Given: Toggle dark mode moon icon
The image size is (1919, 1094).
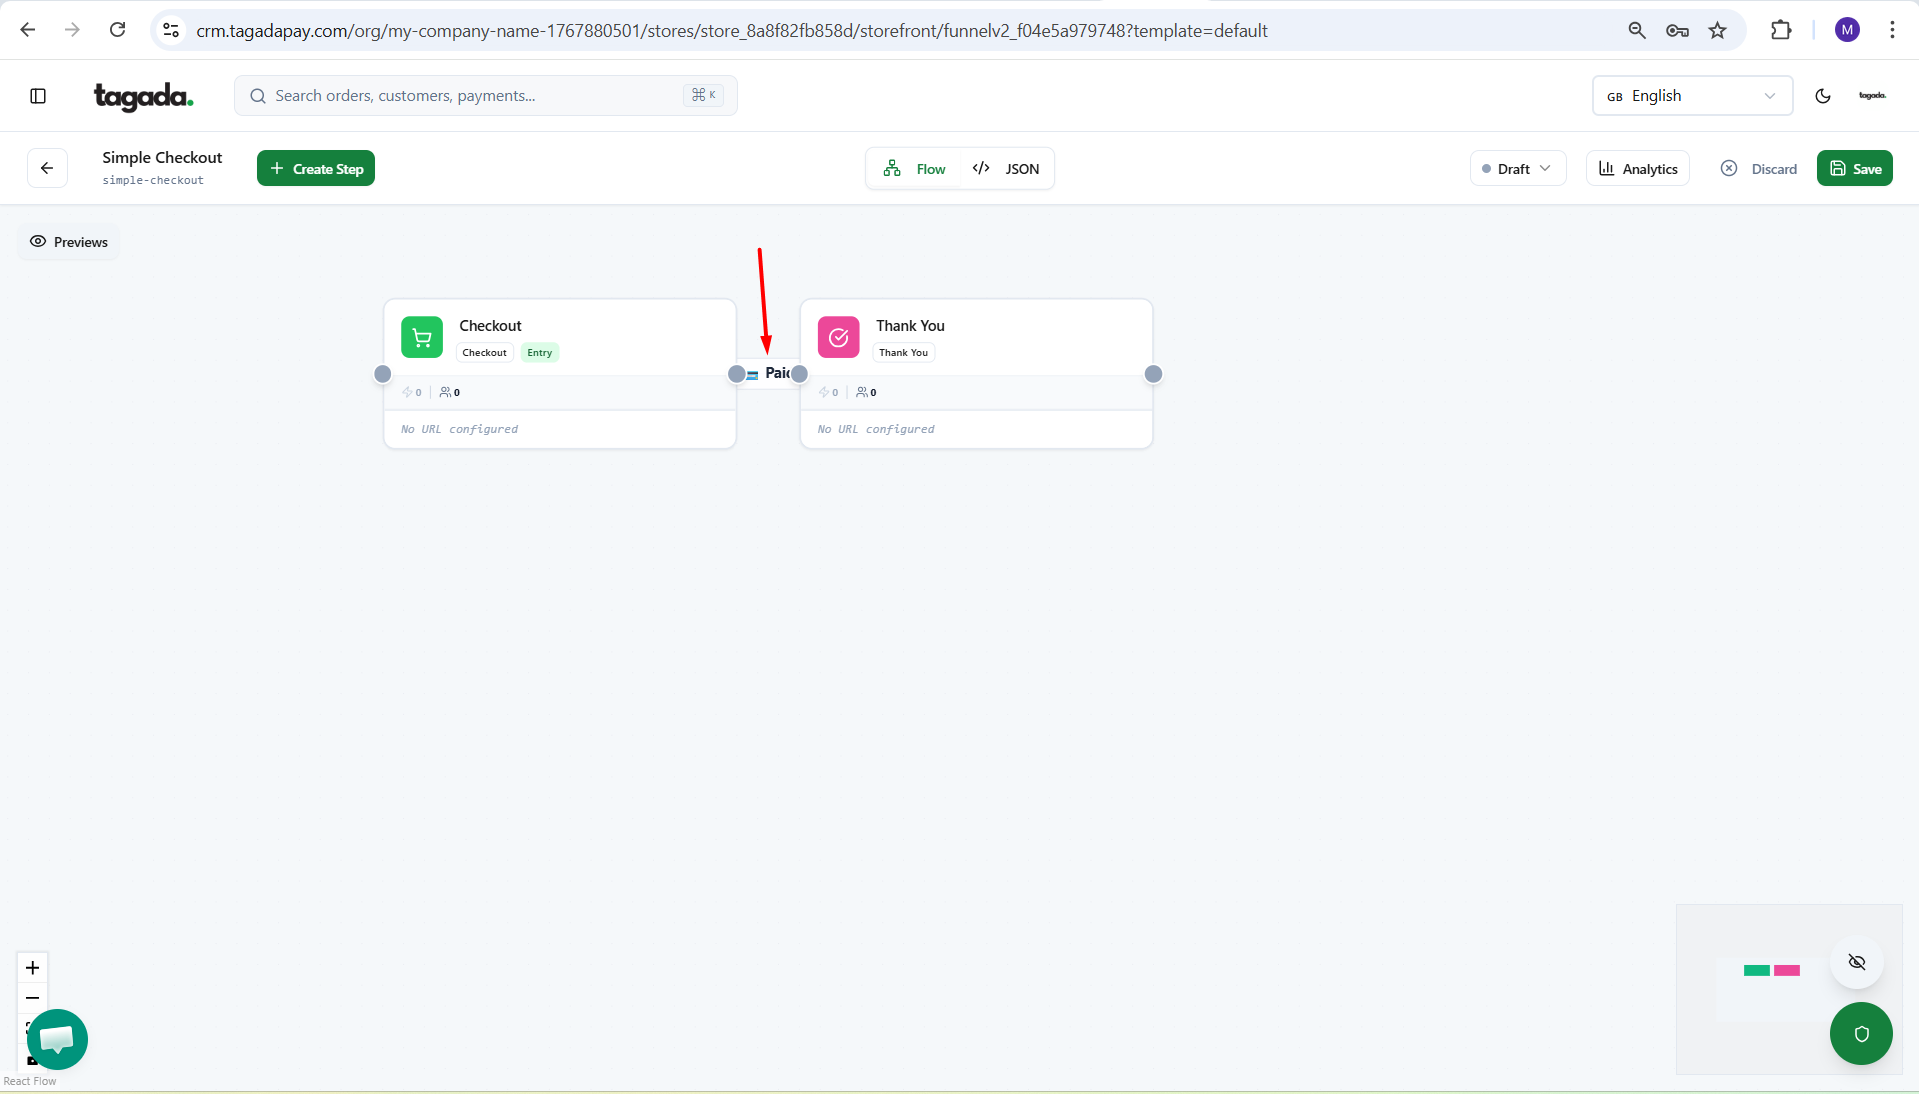Looking at the screenshot, I should click(x=1822, y=96).
